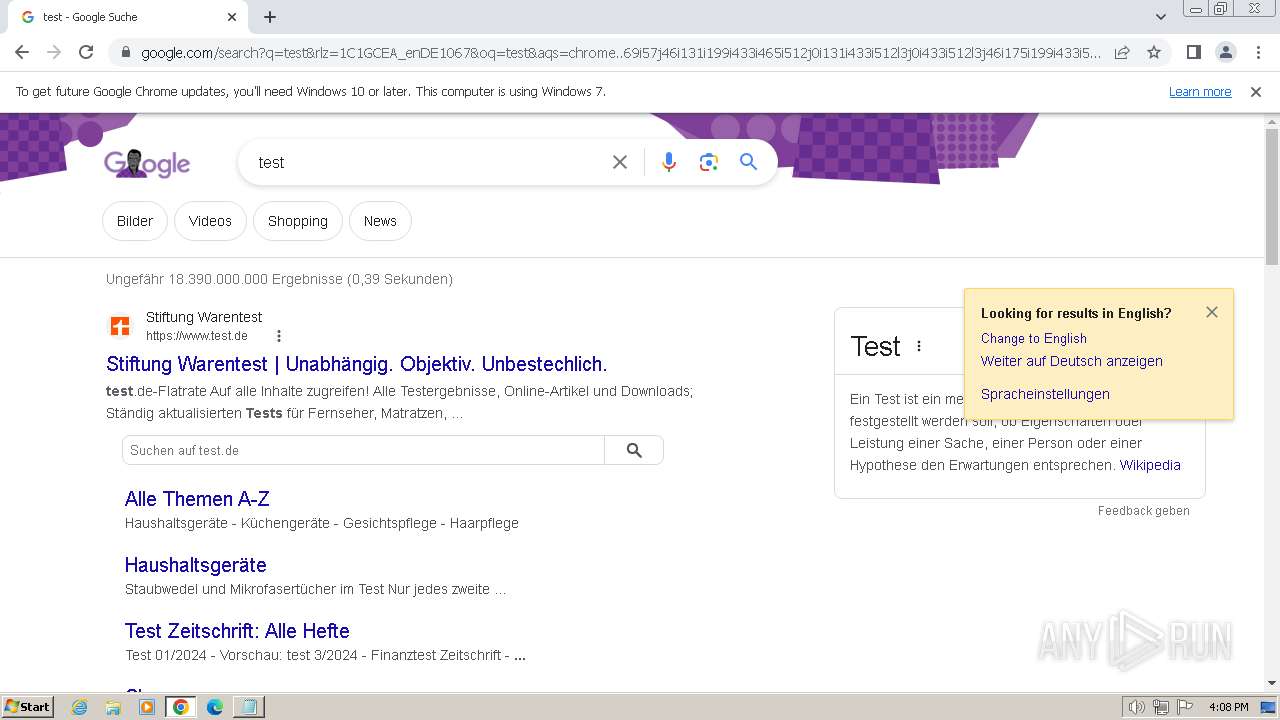Launch Internet Explorer from taskbar
Image resolution: width=1280 pixels, height=720 pixels.
pyautogui.click(x=80, y=707)
